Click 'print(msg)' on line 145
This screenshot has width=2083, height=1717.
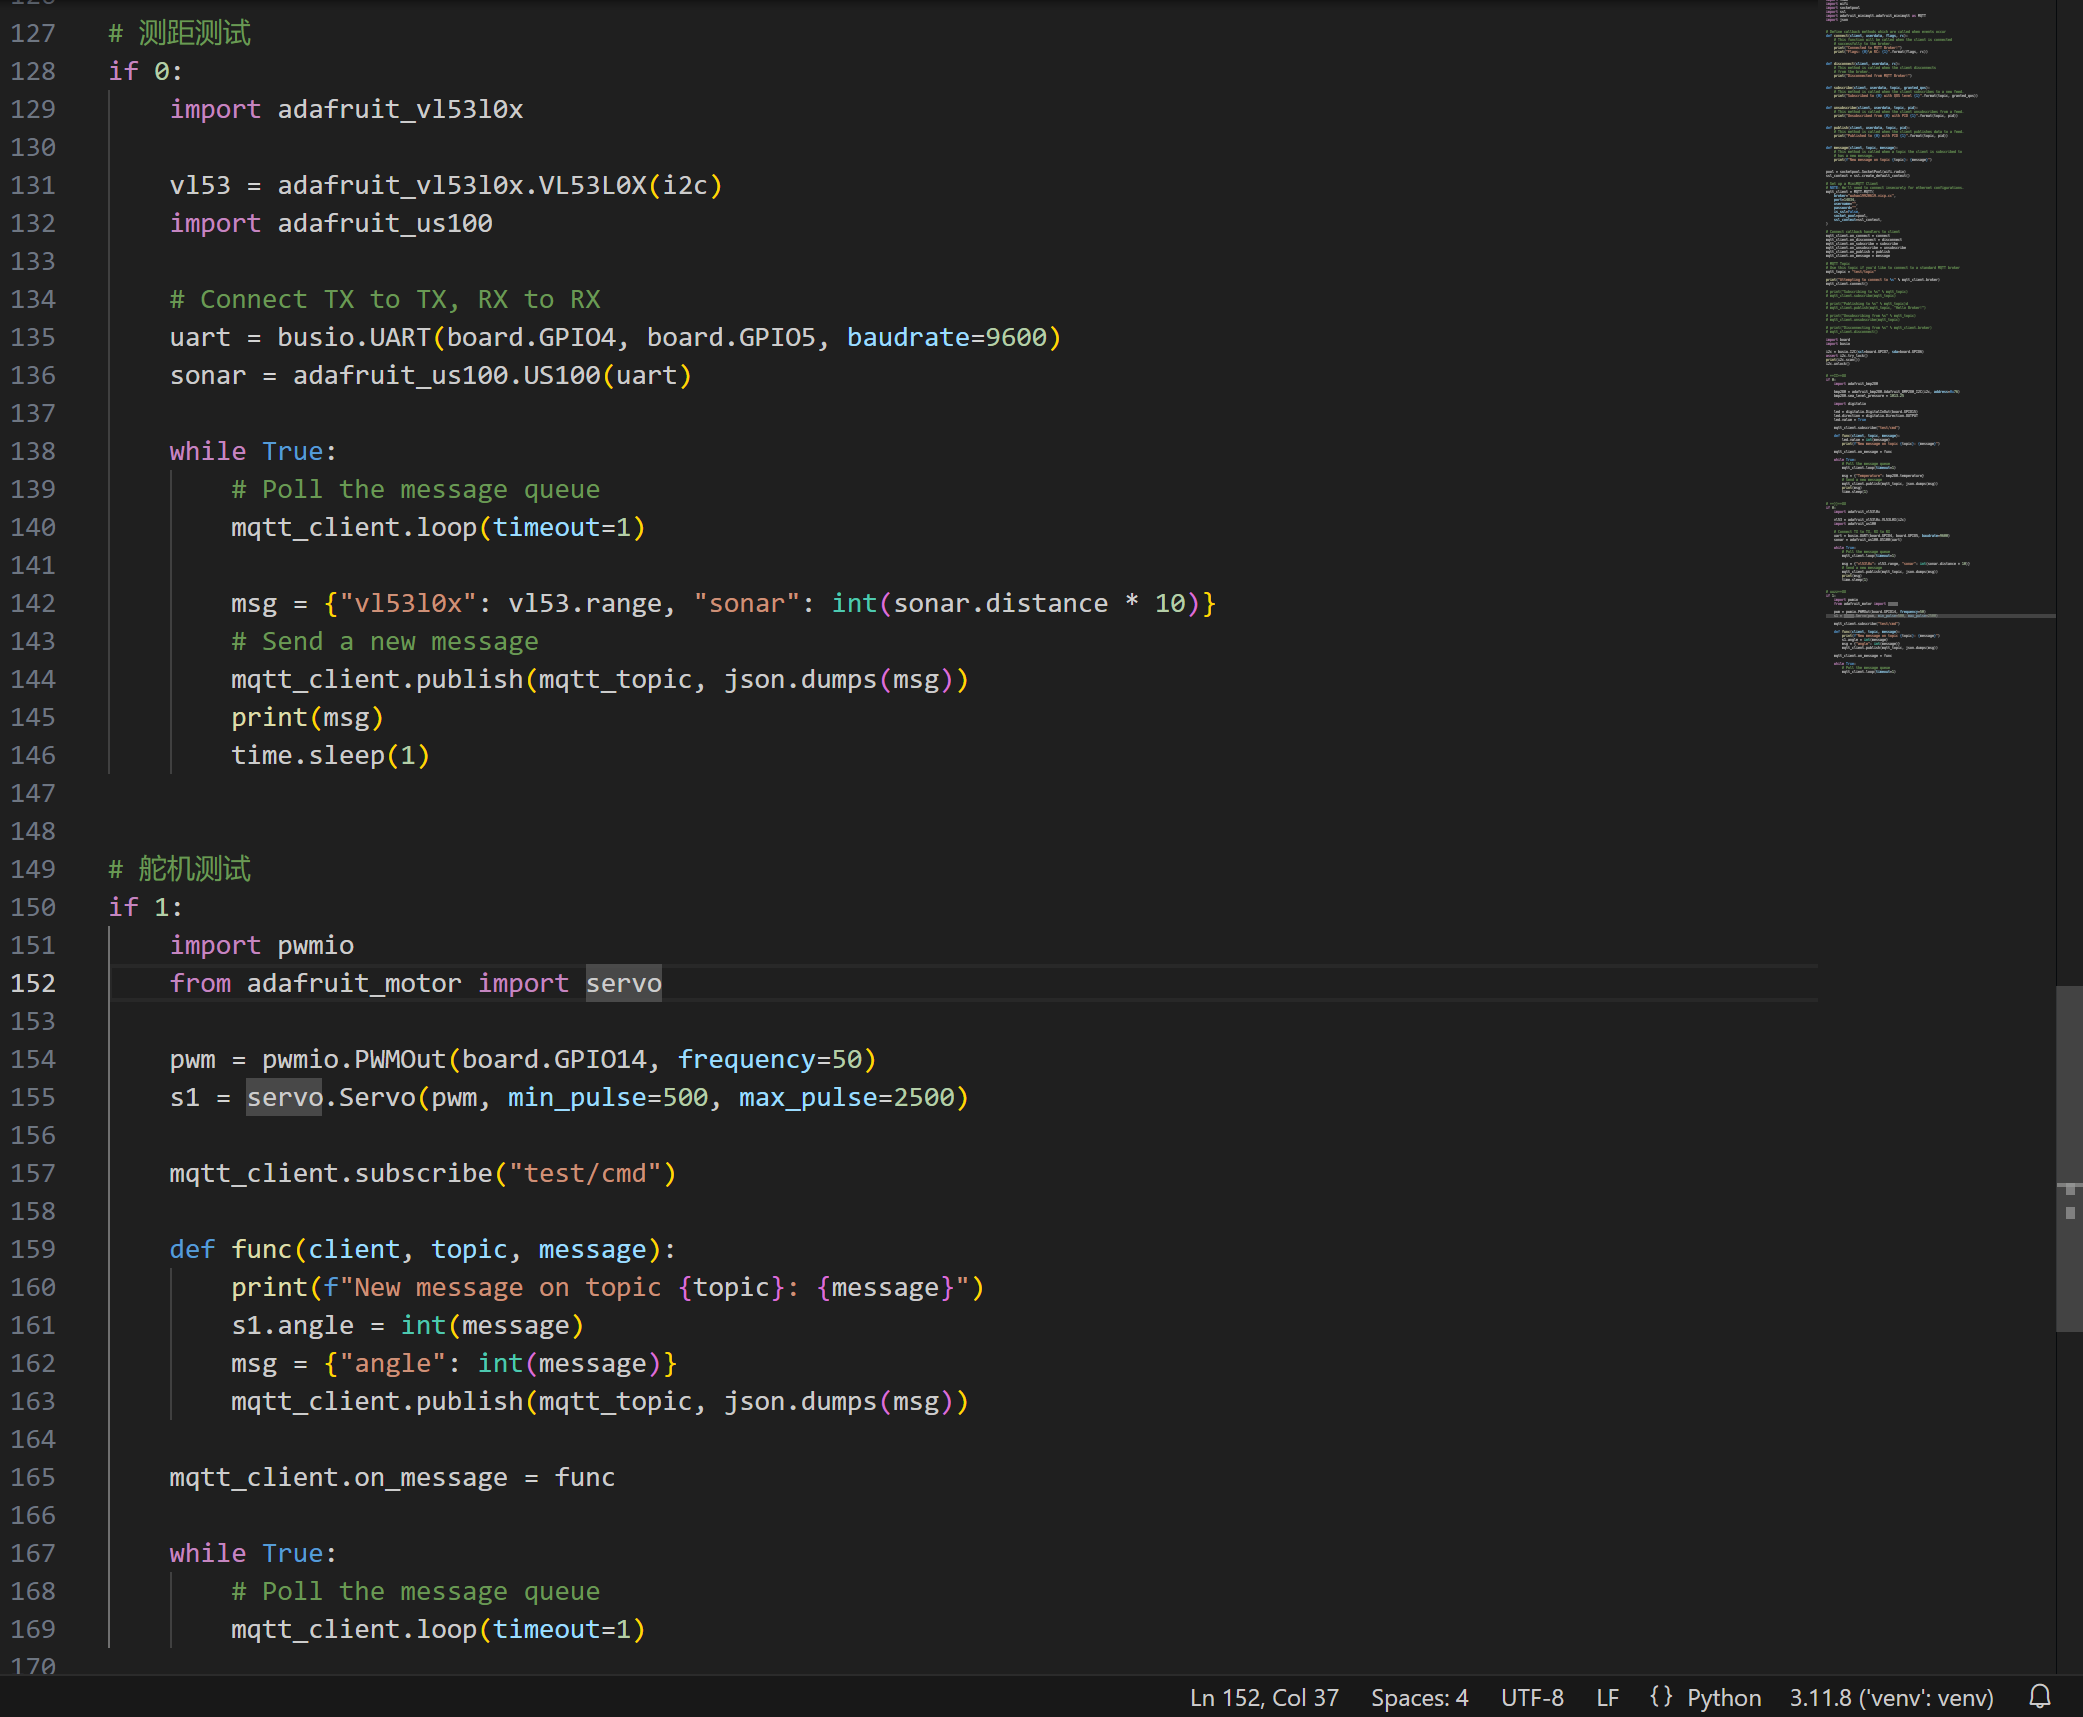pyautogui.click(x=308, y=717)
